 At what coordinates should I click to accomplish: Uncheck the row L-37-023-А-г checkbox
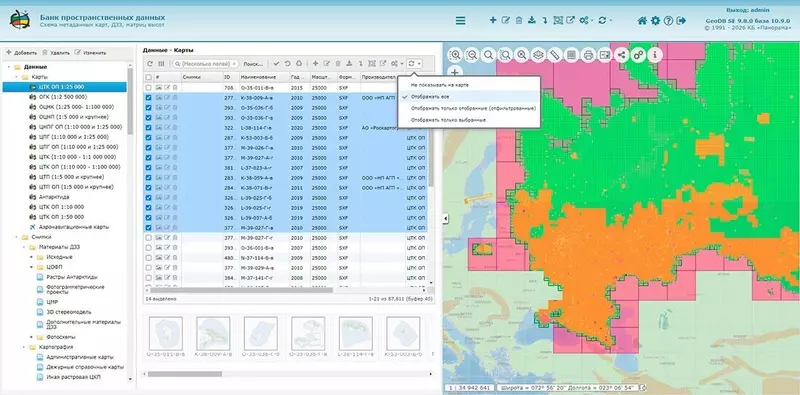(x=148, y=167)
